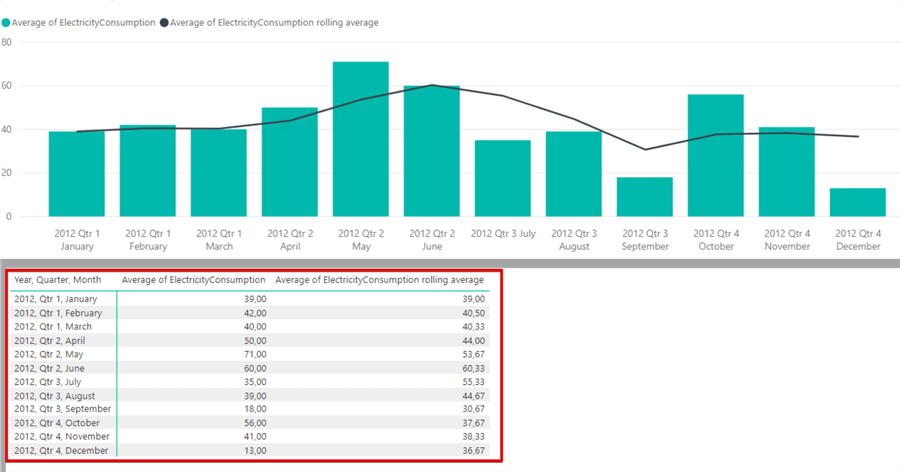Select the table row 2012, Qtr 4, November
This screenshot has height=472, width=900.
click(x=250, y=436)
